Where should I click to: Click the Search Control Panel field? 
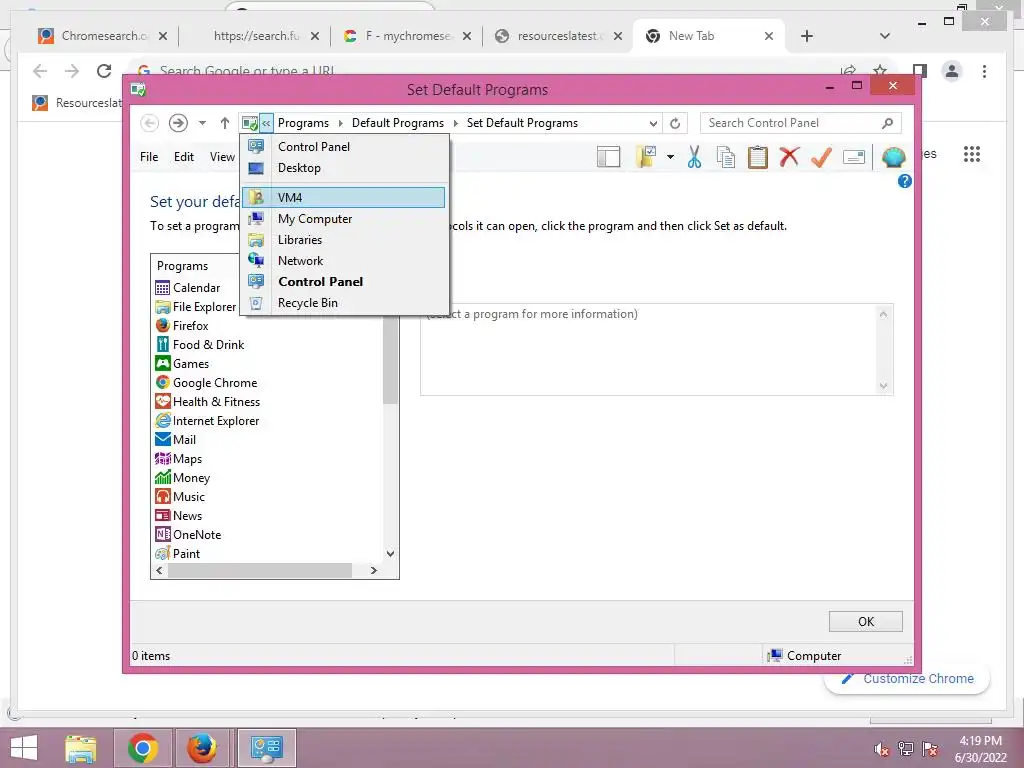click(801, 123)
